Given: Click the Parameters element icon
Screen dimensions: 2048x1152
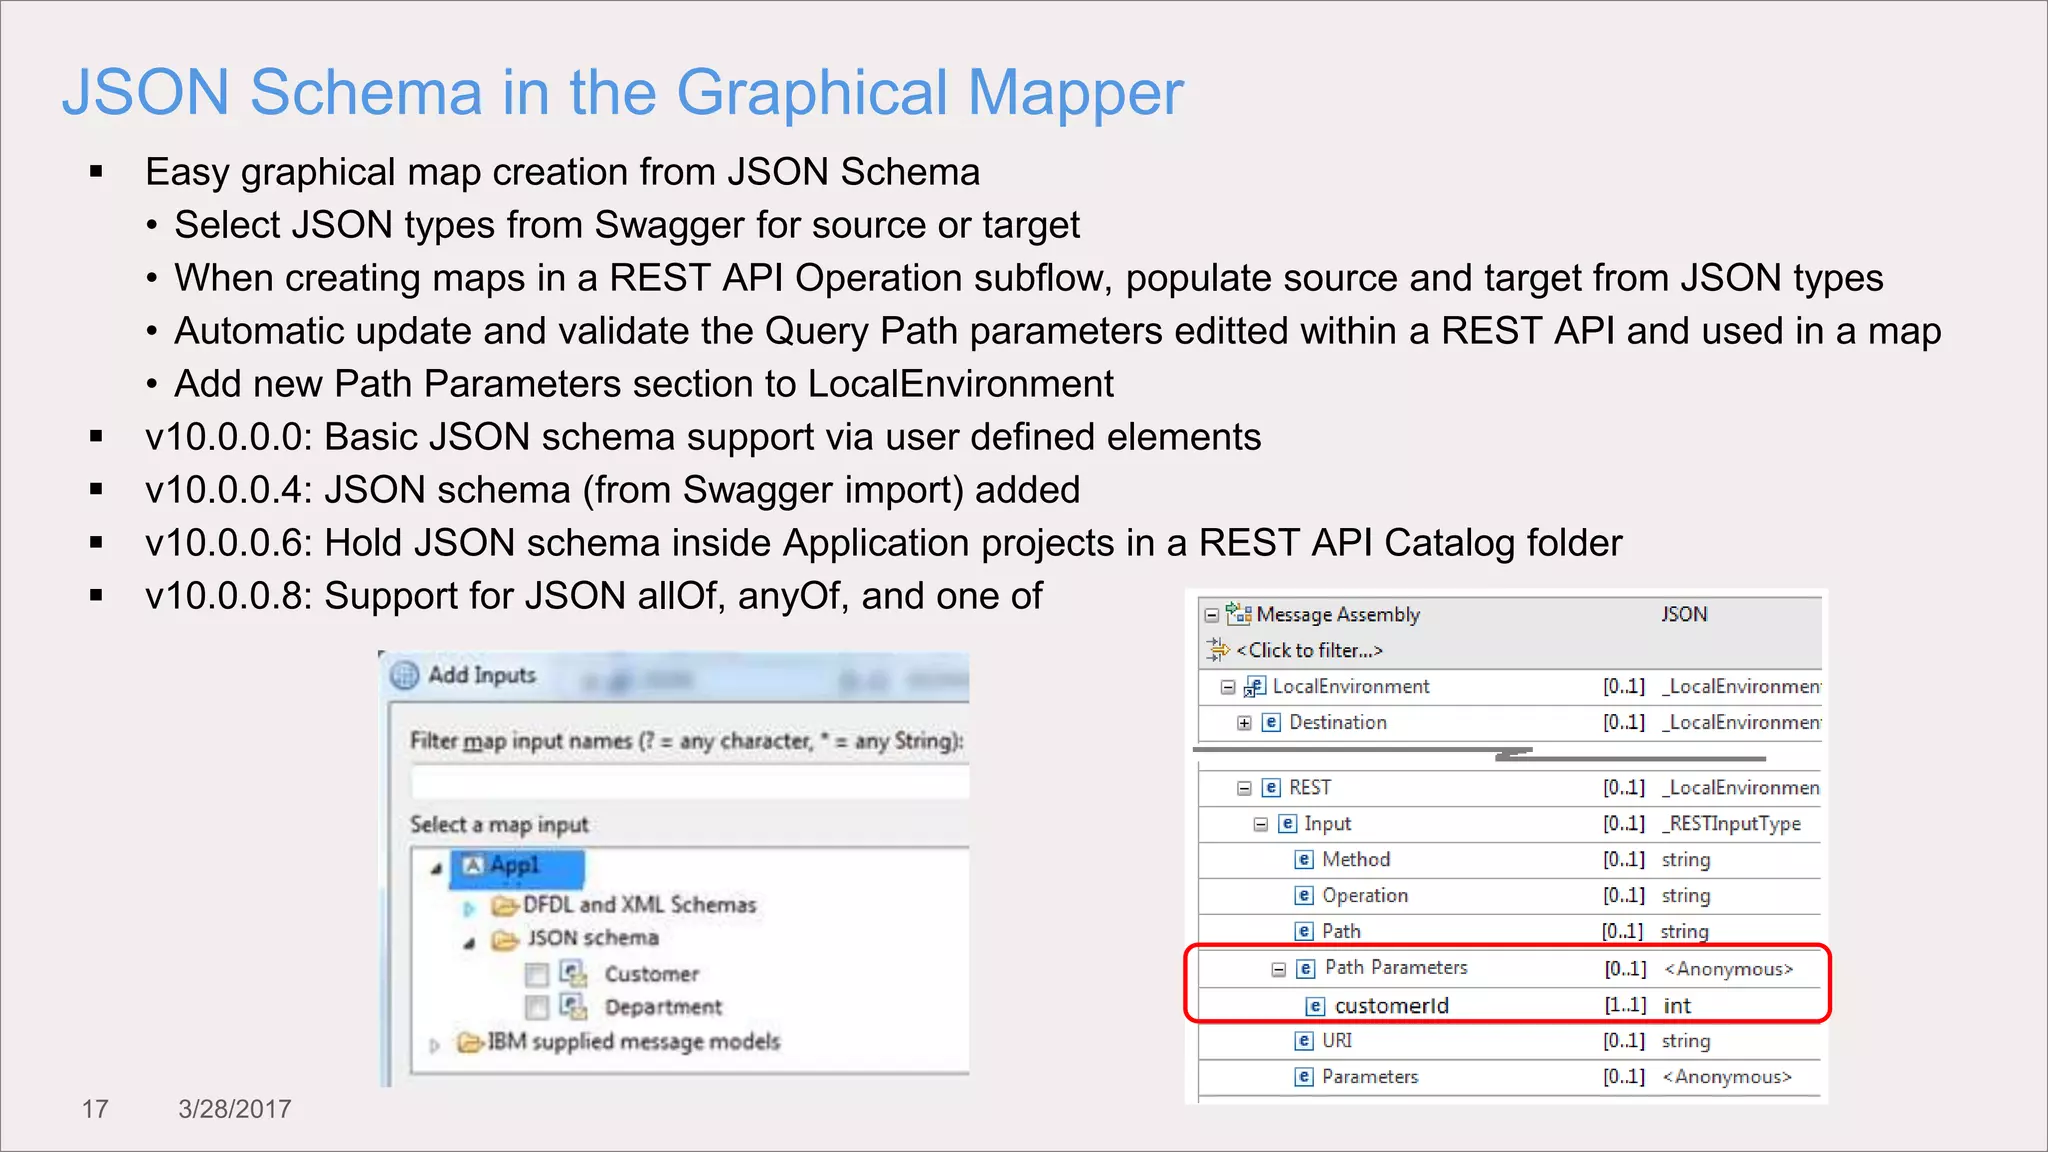Looking at the screenshot, I should pyautogui.click(x=1304, y=1077).
